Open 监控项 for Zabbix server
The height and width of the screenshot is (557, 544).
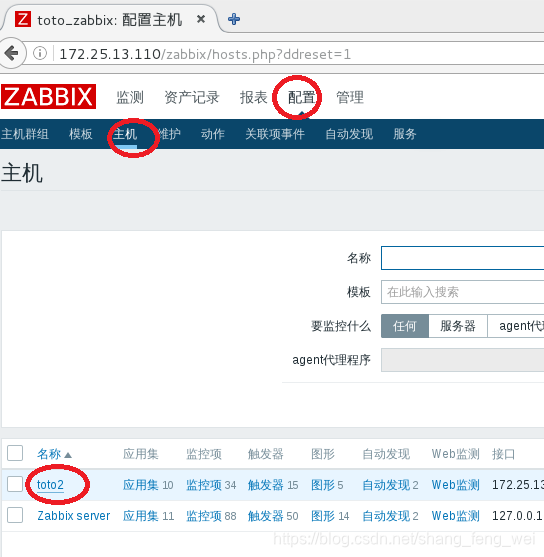click(204, 516)
